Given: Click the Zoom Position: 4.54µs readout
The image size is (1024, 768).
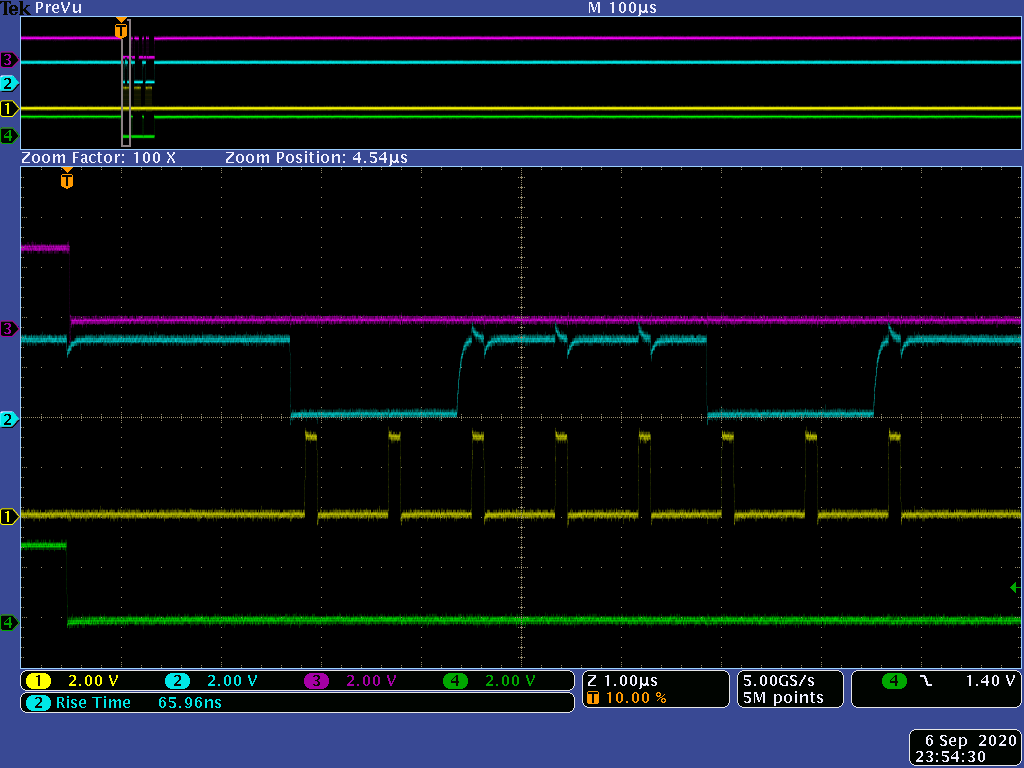Looking at the screenshot, I should point(317,158).
